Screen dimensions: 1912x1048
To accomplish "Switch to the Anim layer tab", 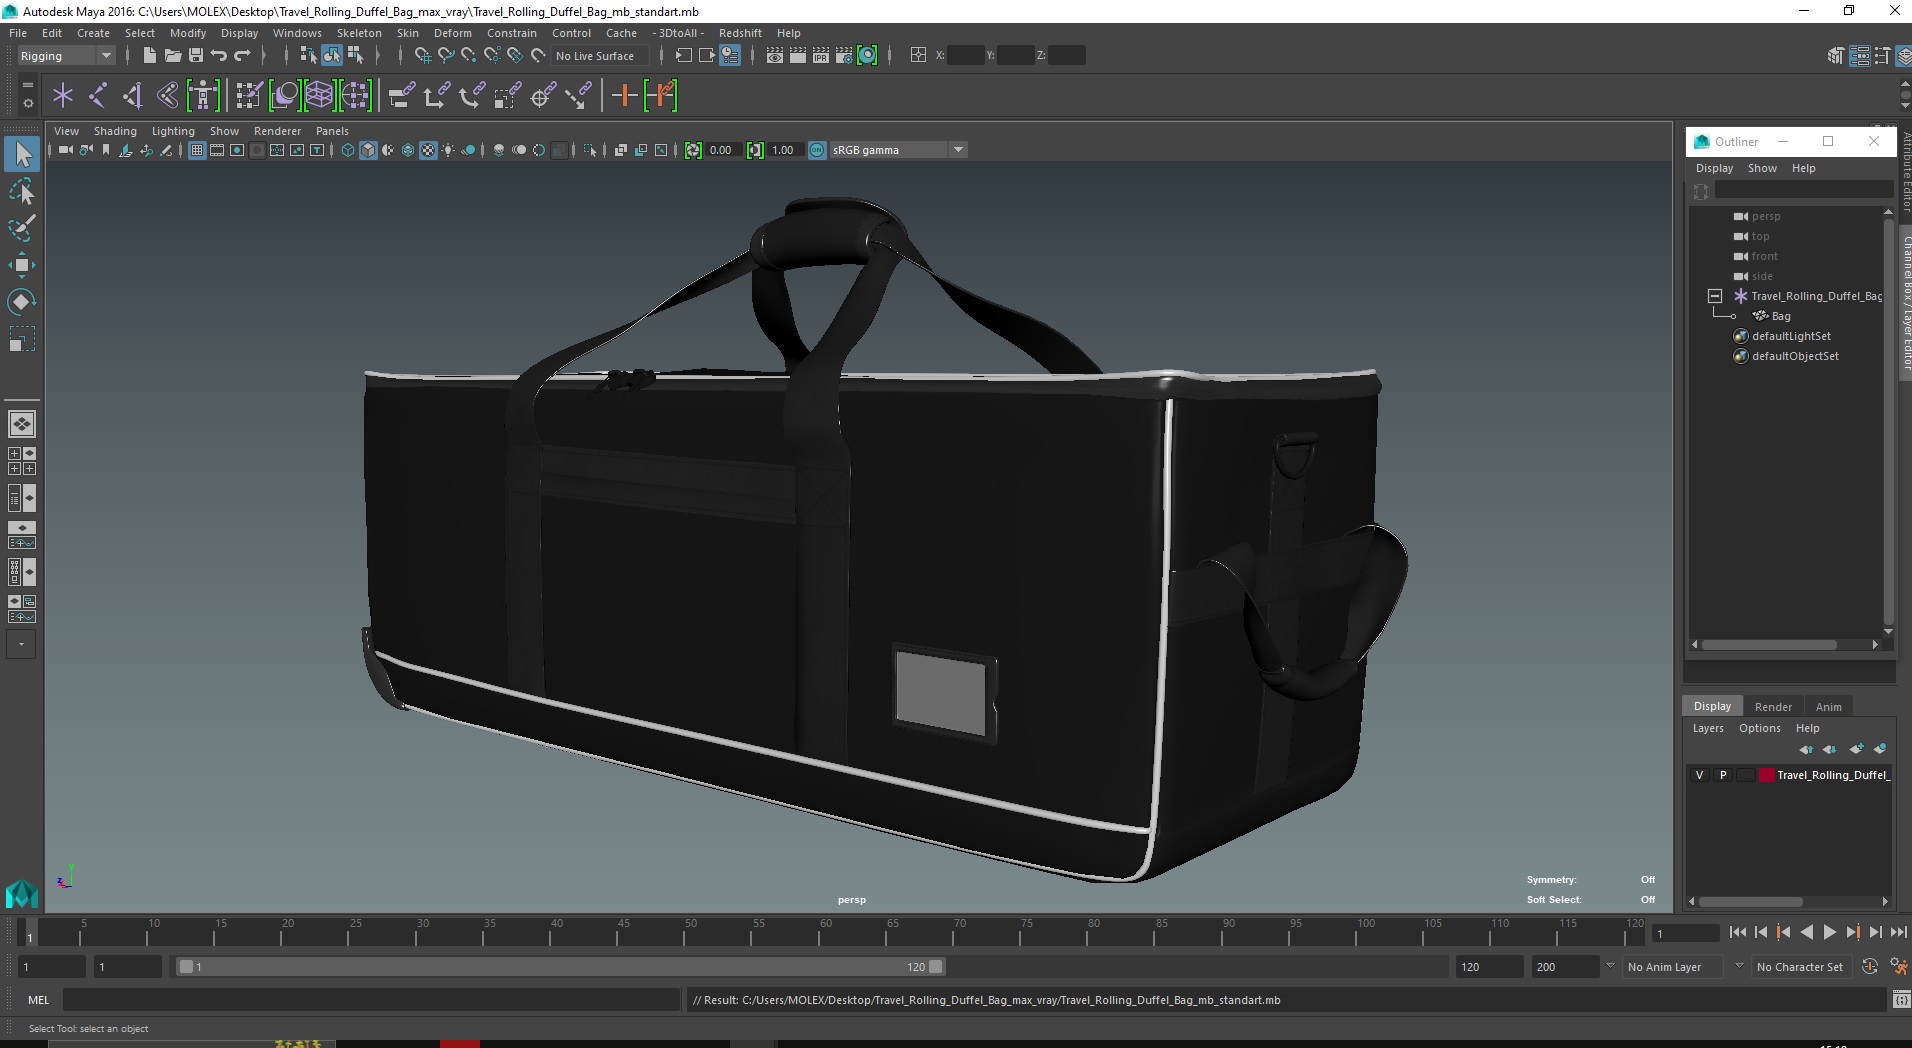I will (x=1828, y=707).
